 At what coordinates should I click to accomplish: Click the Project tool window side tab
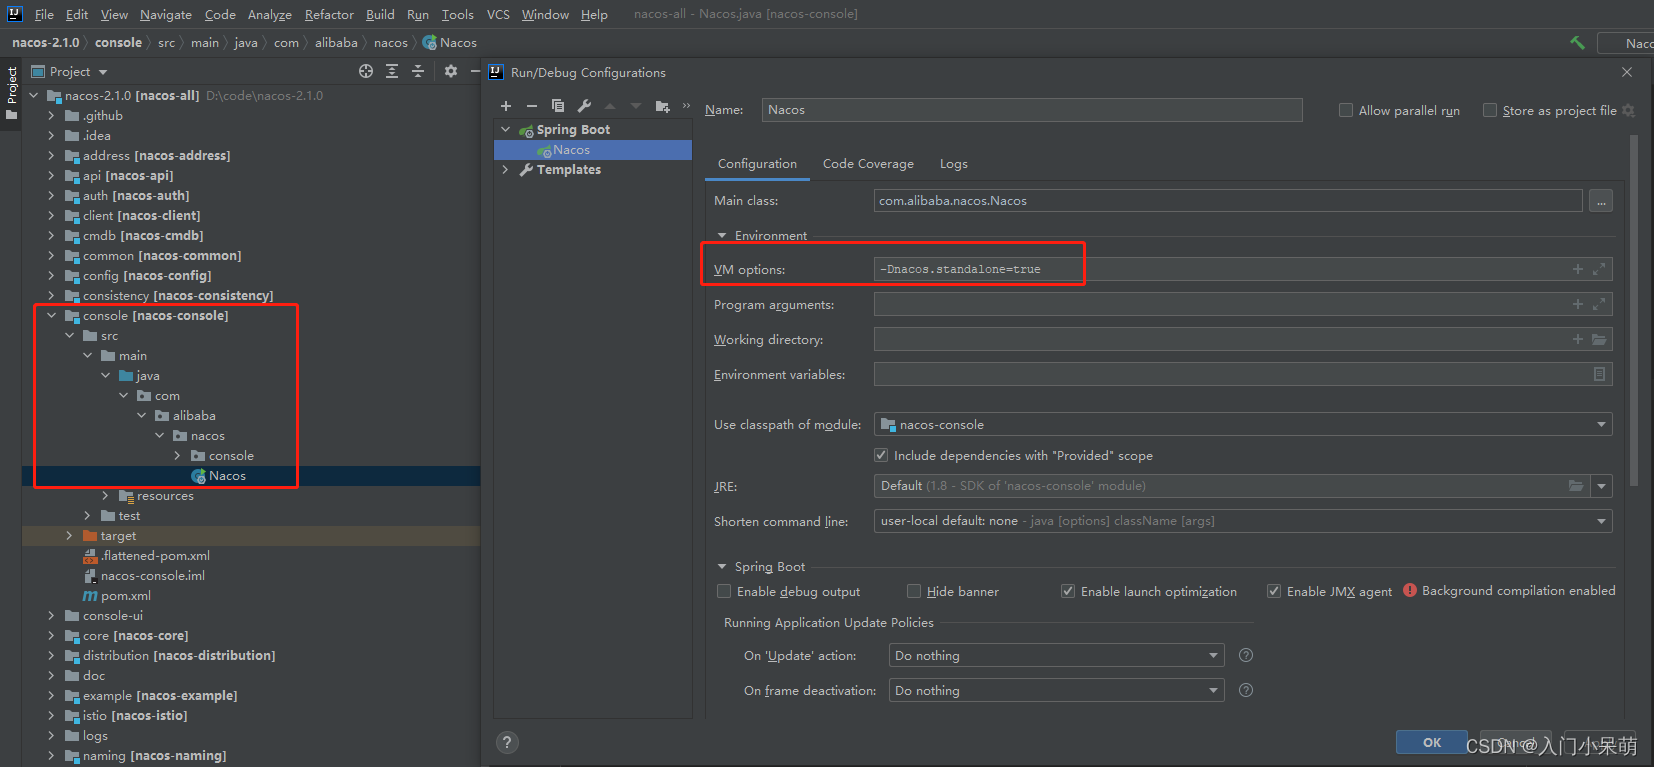(11, 92)
